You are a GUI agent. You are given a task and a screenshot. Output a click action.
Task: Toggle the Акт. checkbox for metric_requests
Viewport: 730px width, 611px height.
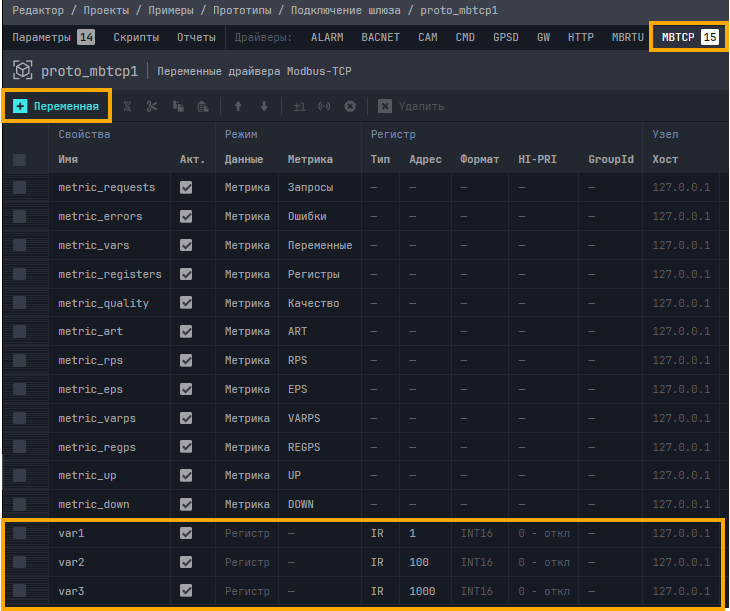(186, 187)
